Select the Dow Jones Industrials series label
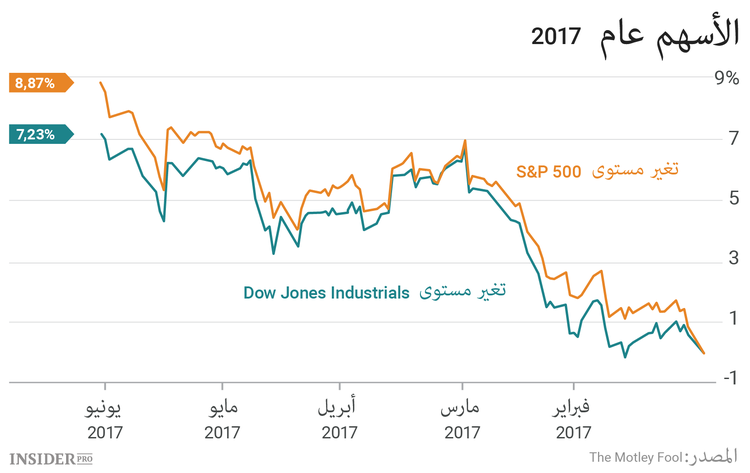Image resolution: width=750 pixels, height=473 pixels. [x=327, y=293]
